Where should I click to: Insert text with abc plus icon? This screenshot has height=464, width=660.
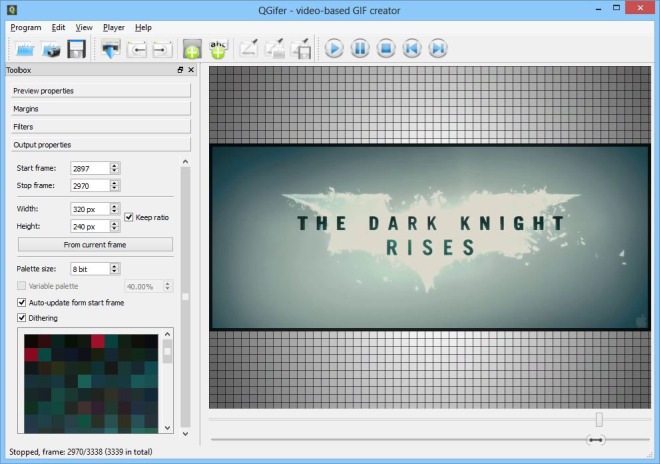pos(218,49)
